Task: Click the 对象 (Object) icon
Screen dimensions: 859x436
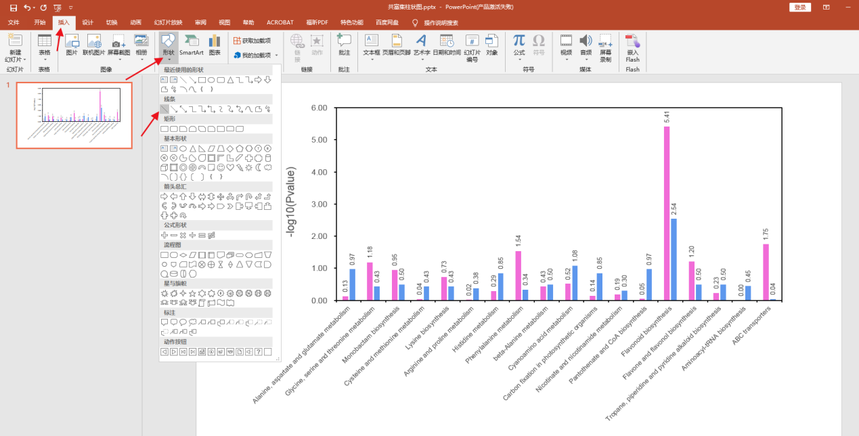Action: tap(491, 45)
